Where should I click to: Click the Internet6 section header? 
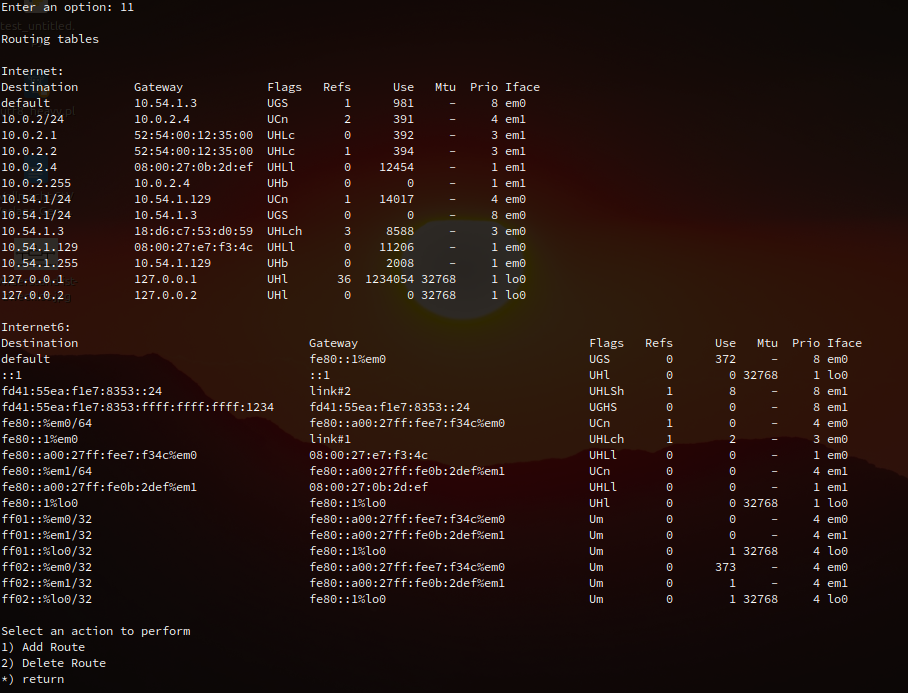31,327
